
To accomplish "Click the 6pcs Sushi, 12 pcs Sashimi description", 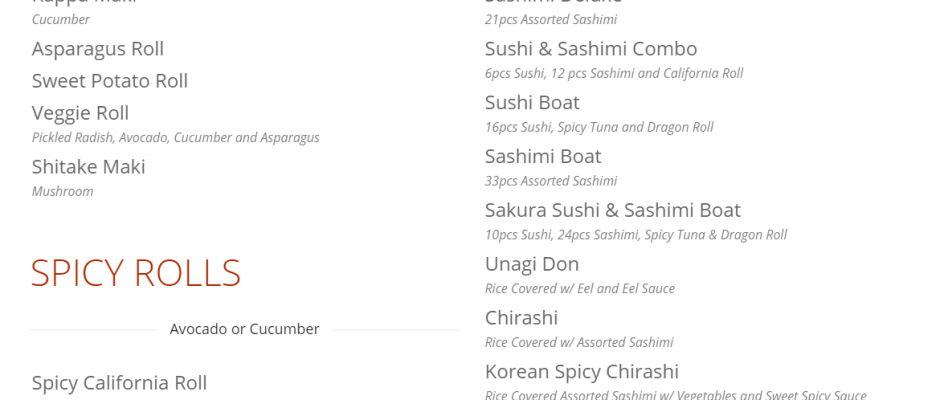I will tap(613, 74).
